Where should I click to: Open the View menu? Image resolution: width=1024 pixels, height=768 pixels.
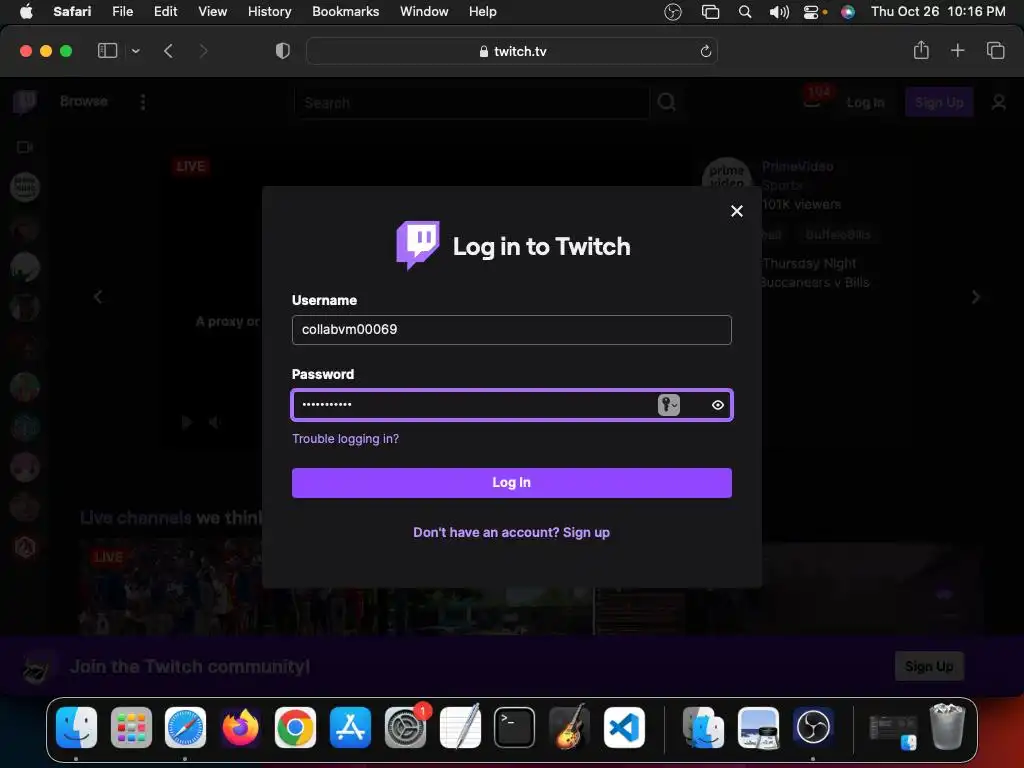tap(212, 11)
